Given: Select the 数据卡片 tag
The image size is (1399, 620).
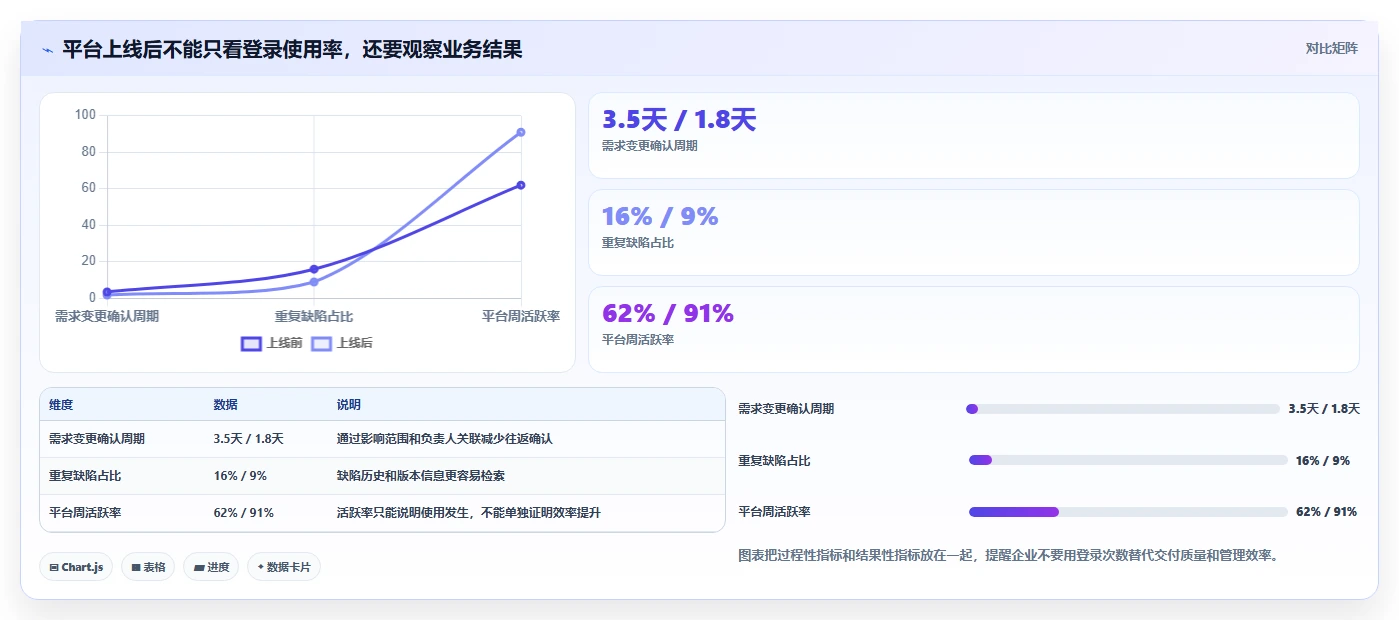Looking at the screenshot, I should 284,567.
